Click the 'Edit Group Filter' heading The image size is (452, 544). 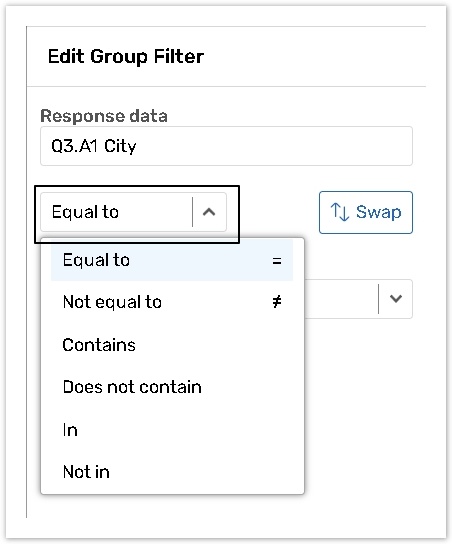[126, 57]
